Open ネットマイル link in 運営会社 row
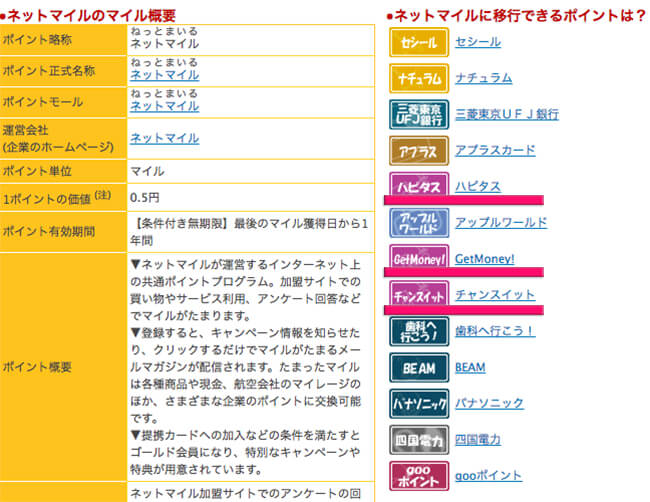This screenshot has height=502, width=650. pos(165,138)
